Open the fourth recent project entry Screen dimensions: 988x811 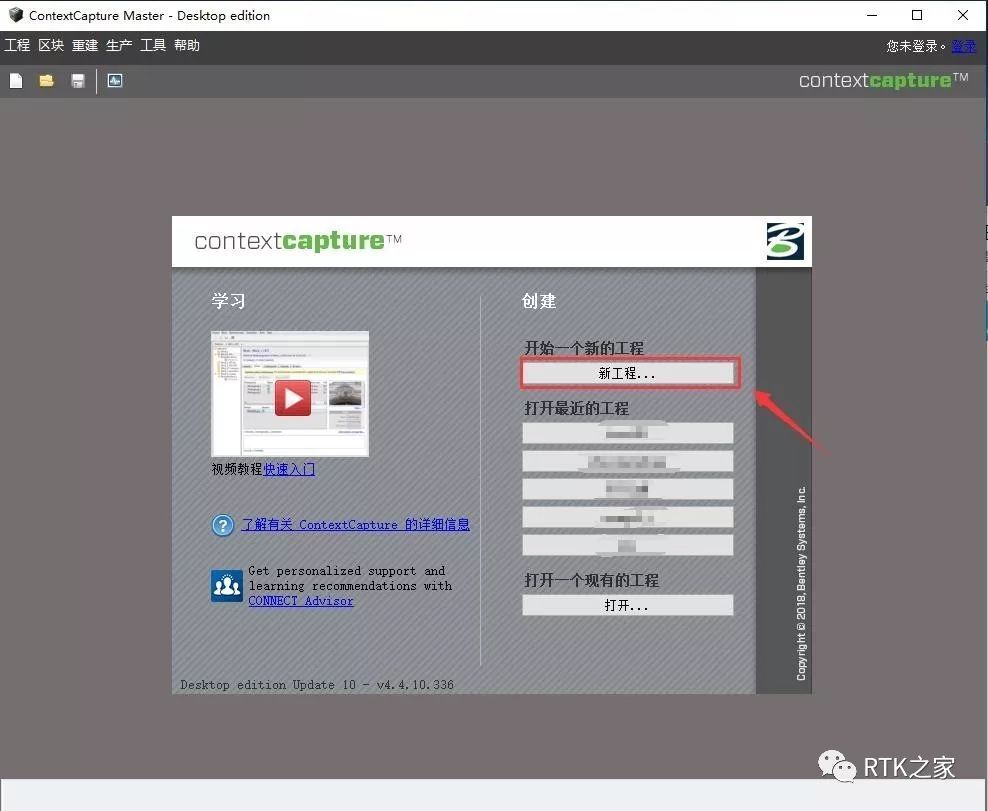(x=628, y=517)
